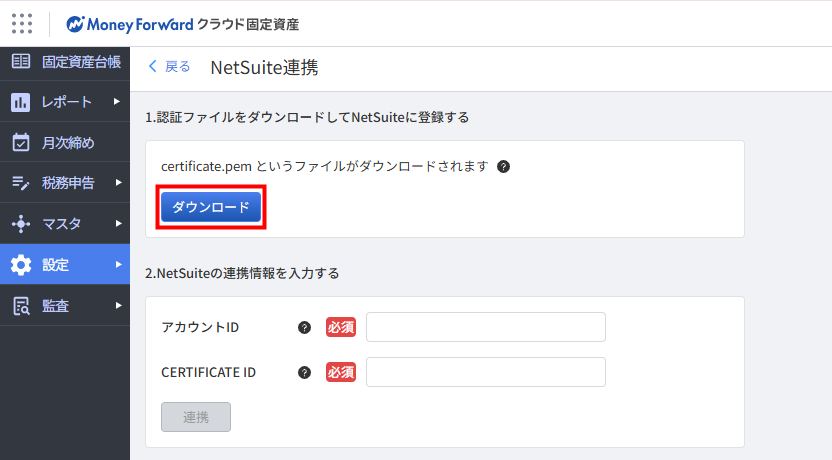Click the 税務申告 edit-list icon

[21, 182]
